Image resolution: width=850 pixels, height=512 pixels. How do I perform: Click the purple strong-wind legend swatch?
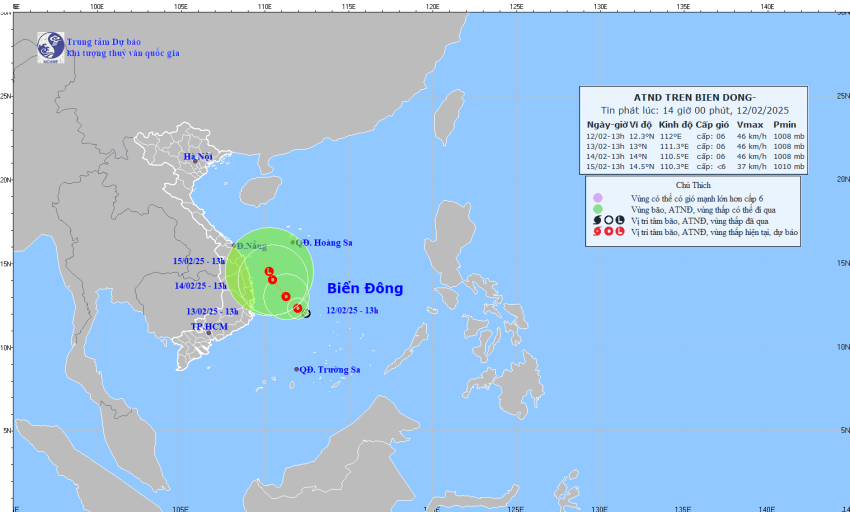(597, 198)
